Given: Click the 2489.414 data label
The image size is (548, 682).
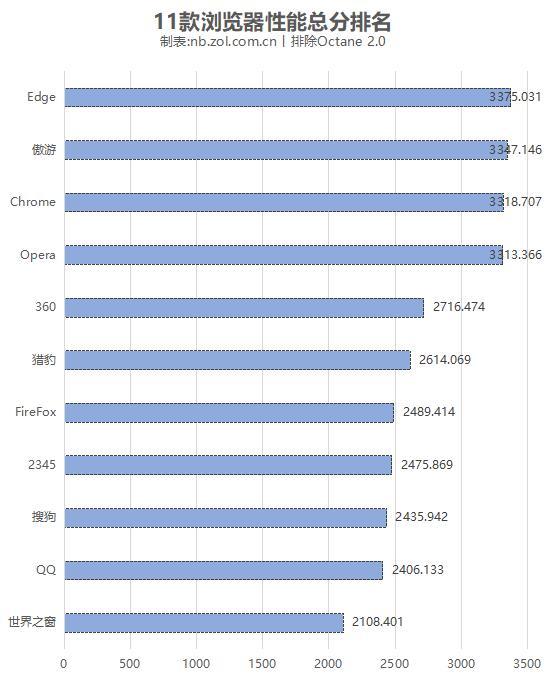Looking at the screenshot, I should (x=429, y=411).
